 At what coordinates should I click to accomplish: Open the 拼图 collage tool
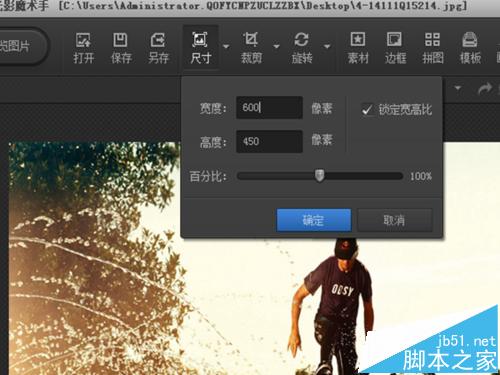tap(433, 48)
